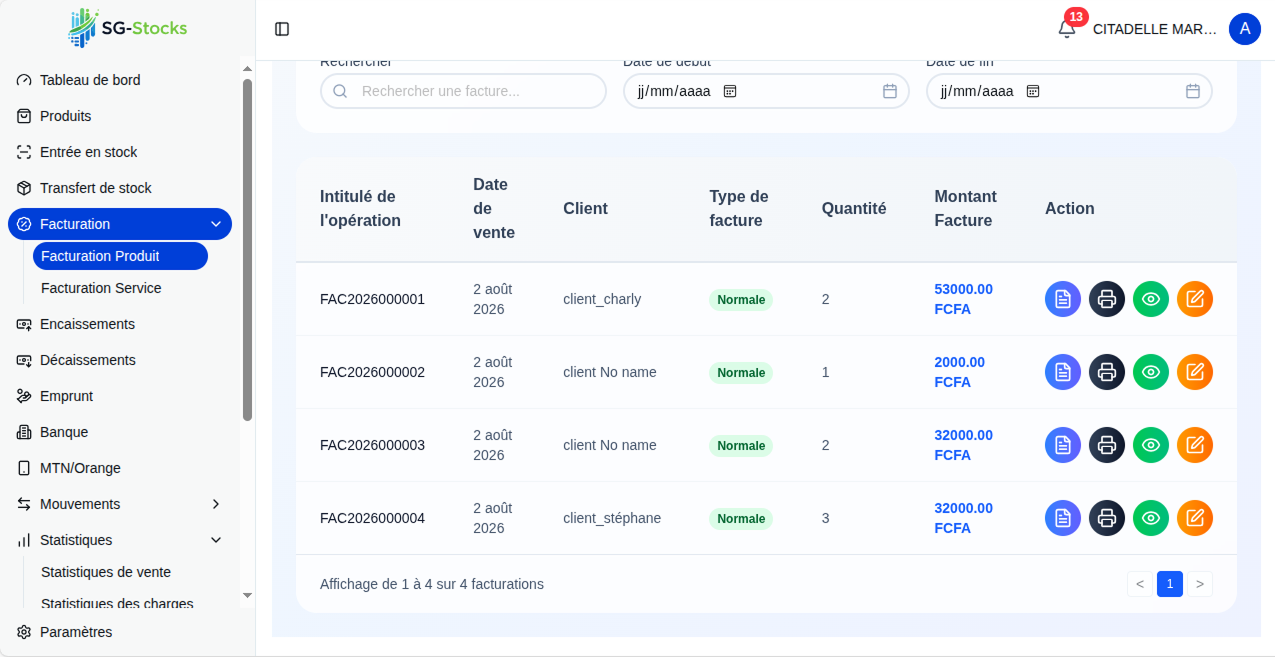Edit invoice FAC2026000004

[x=1195, y=518]
